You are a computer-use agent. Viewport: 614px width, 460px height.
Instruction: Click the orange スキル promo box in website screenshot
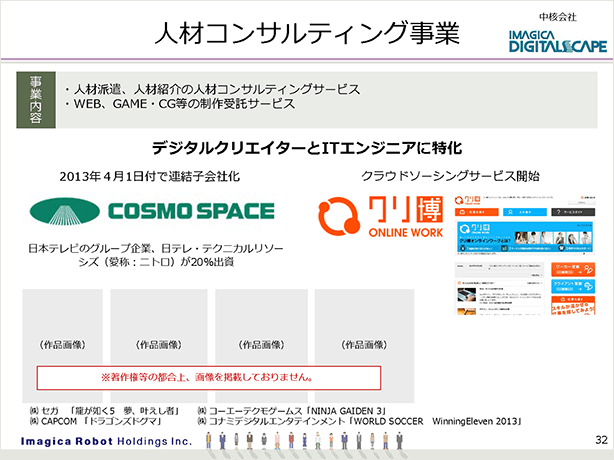click(573, 305)
